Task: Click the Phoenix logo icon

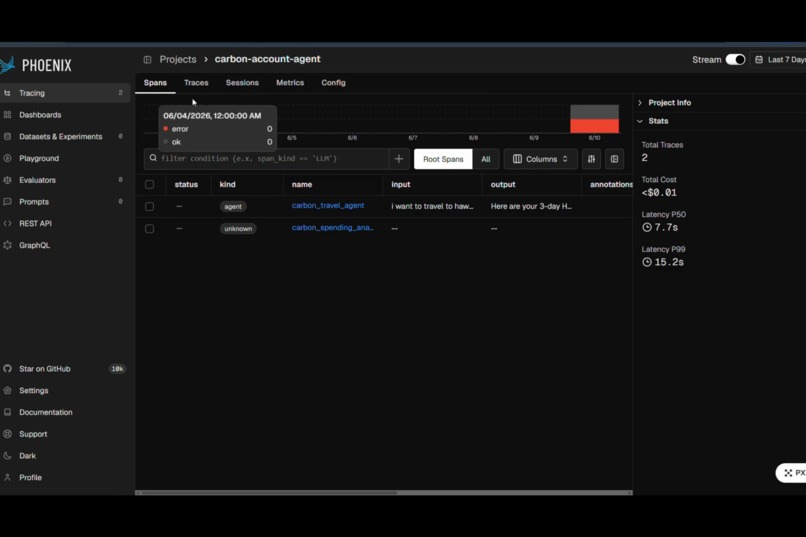Action: point(7,65)
